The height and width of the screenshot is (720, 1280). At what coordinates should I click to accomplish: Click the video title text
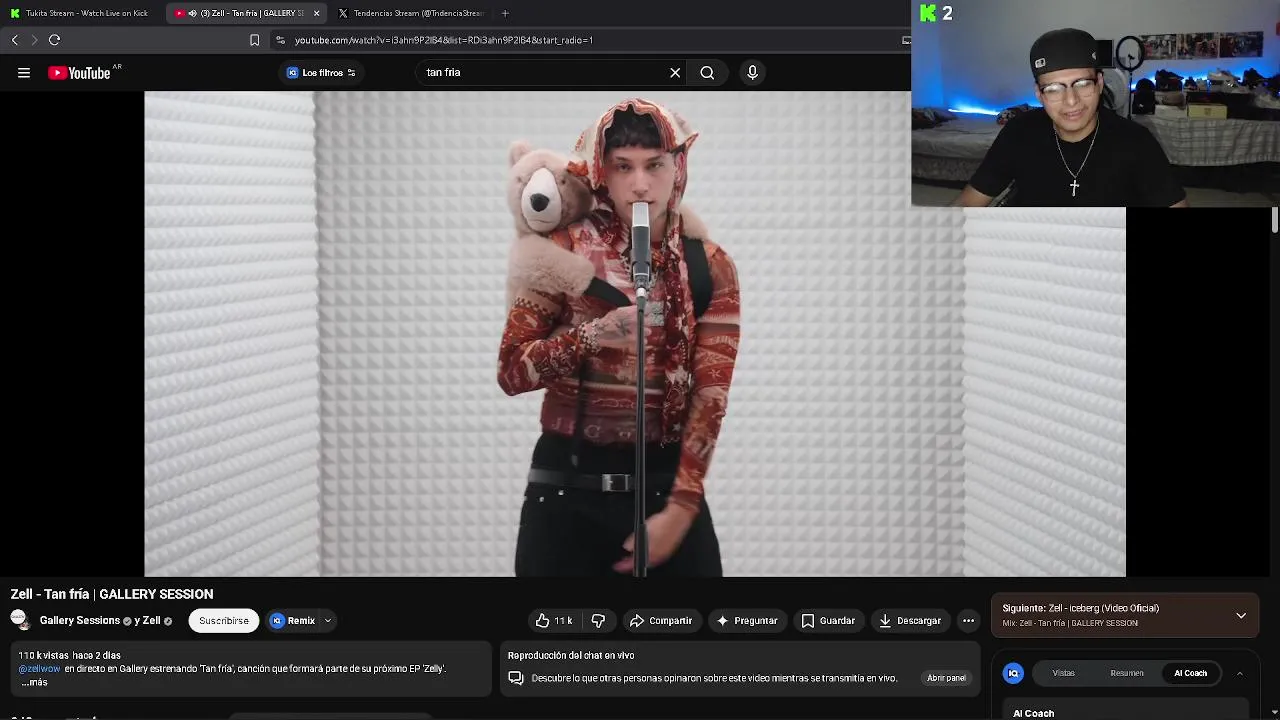point(112,594)
